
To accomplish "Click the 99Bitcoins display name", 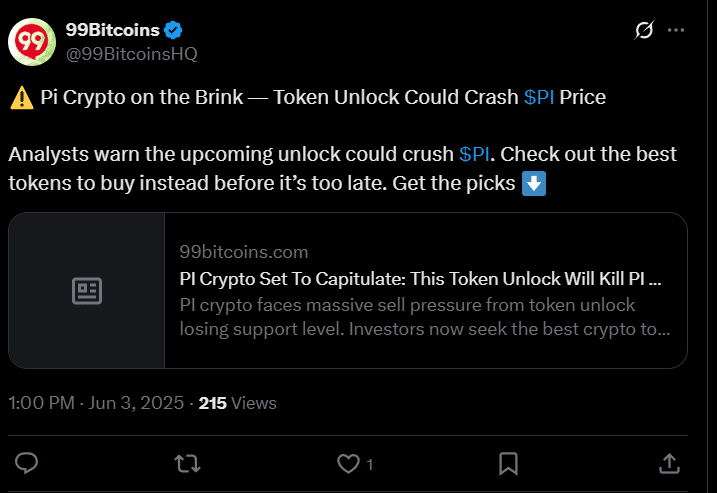I will click(112, 30).
